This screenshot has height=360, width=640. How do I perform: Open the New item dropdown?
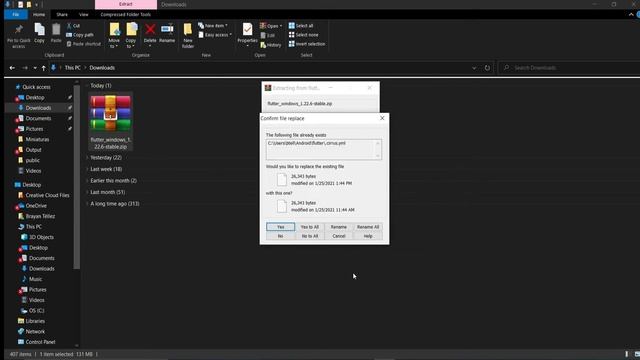point(213,26)
